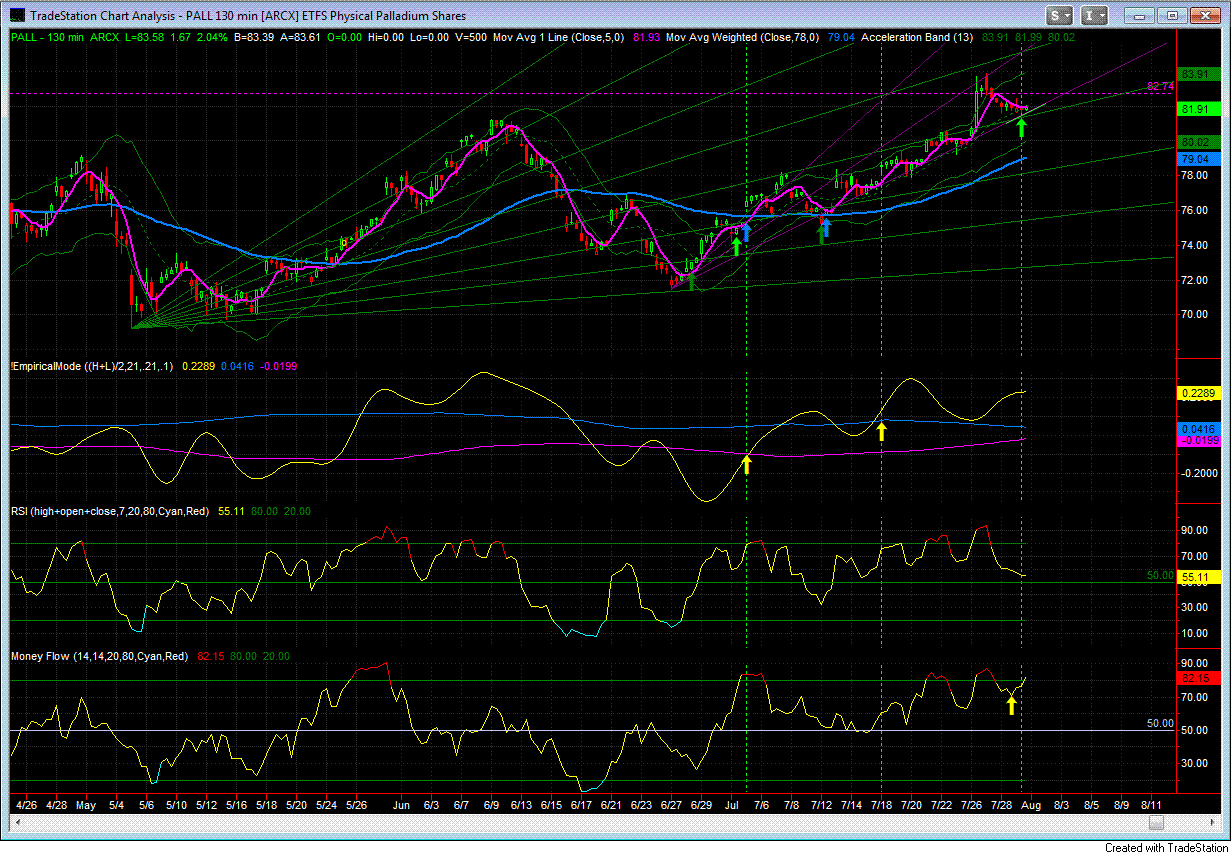
Task: Click the '5/16' date on time axis
Action: click(x=236, y=803)
